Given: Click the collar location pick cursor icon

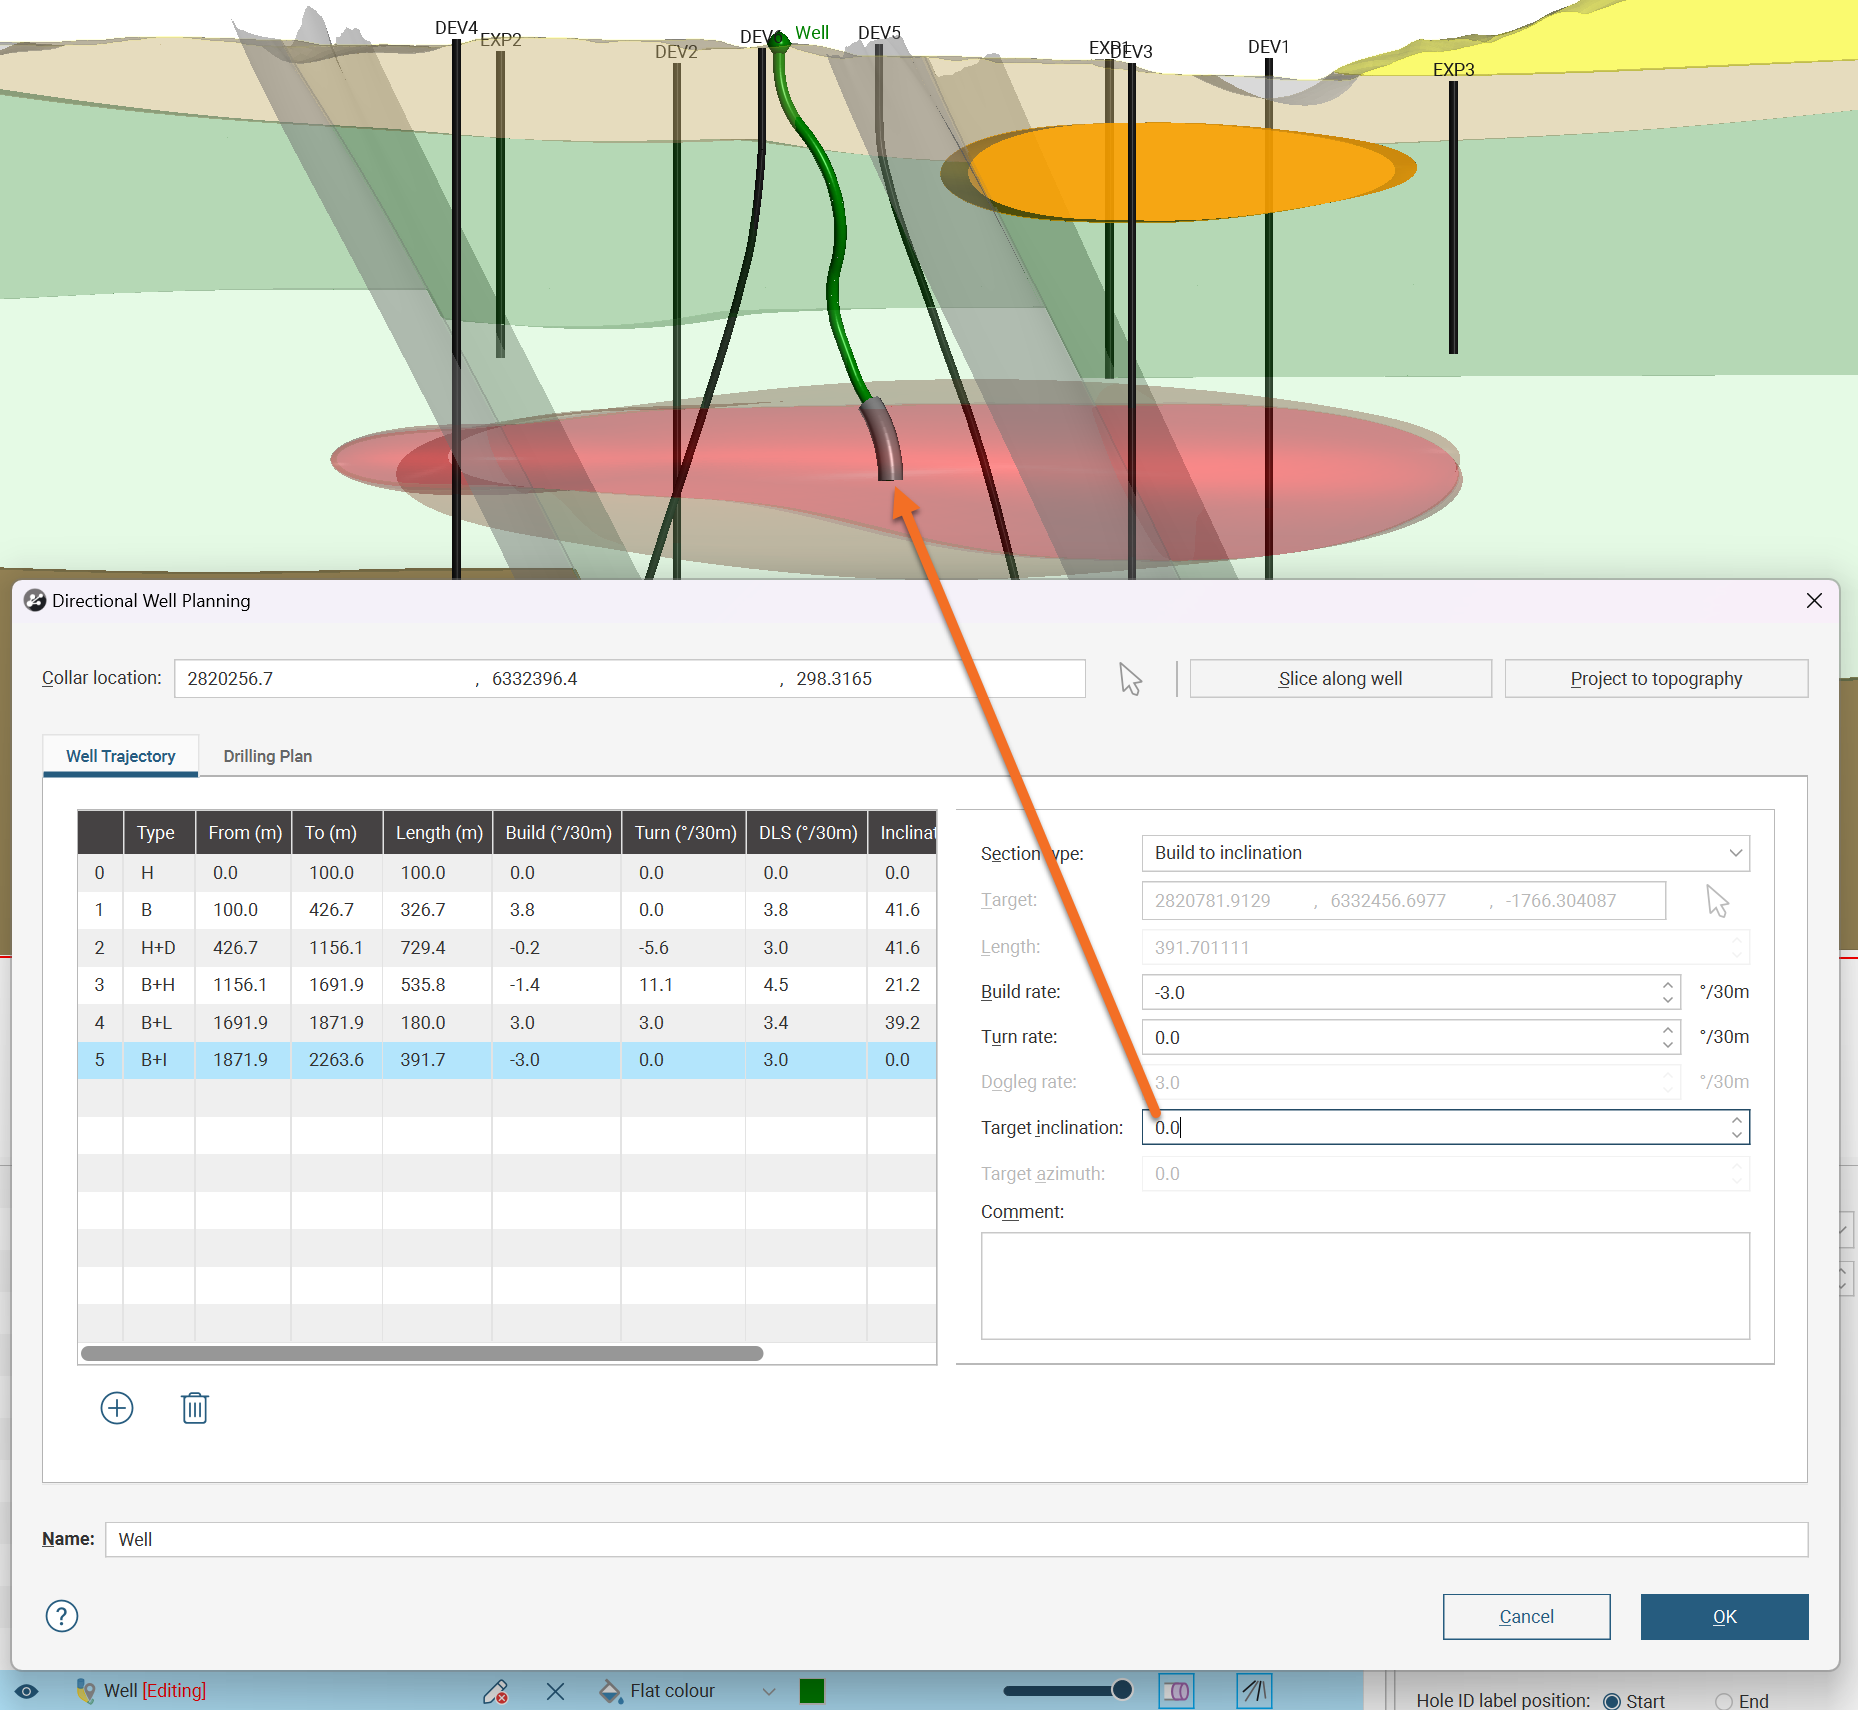Looking at the screenshot, I should pyautogui.click(x=1130, y=679).
